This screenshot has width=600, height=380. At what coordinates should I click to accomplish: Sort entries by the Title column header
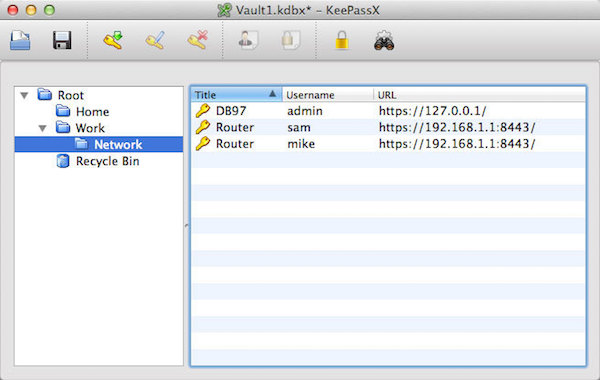(236, 95)
